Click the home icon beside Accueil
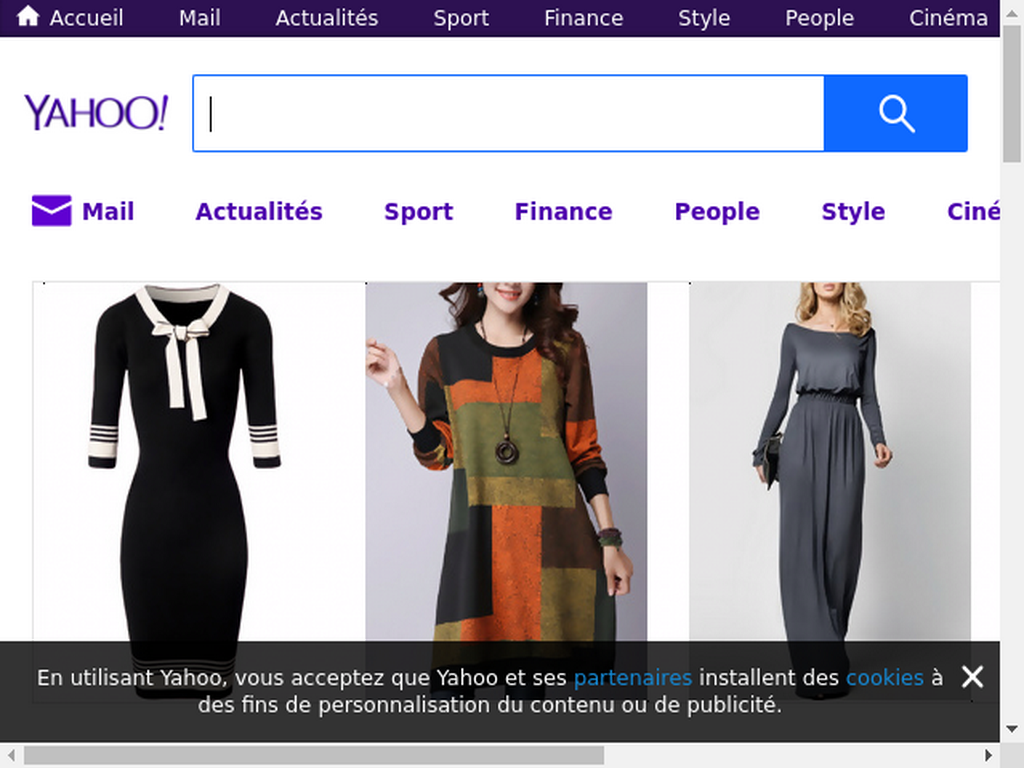The width and height of the screenshot is (1024, 768). coord(27,16)
